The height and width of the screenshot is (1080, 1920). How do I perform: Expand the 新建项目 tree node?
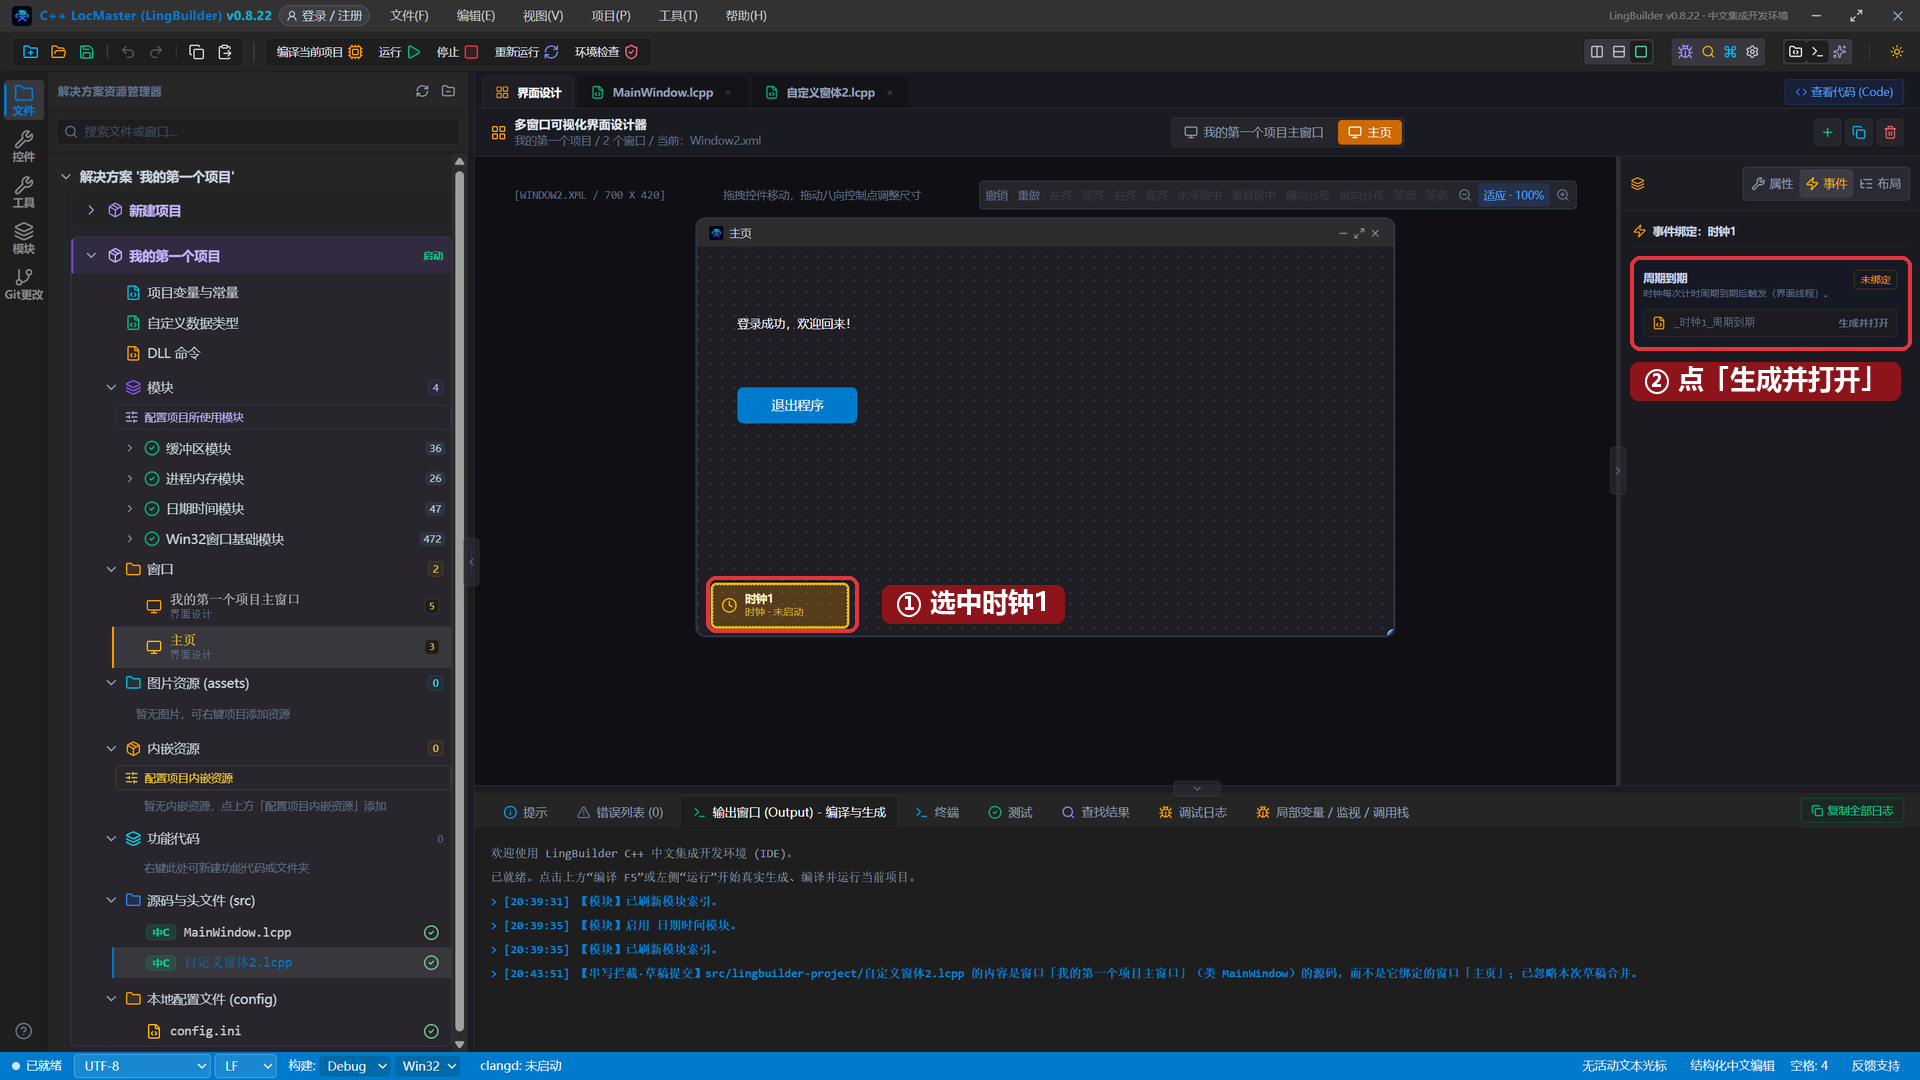[x=91, y=210]
